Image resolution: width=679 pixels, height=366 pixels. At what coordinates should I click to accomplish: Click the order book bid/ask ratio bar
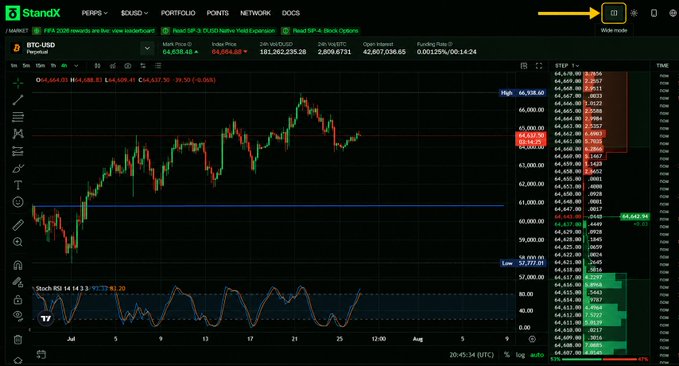(599, 360)
